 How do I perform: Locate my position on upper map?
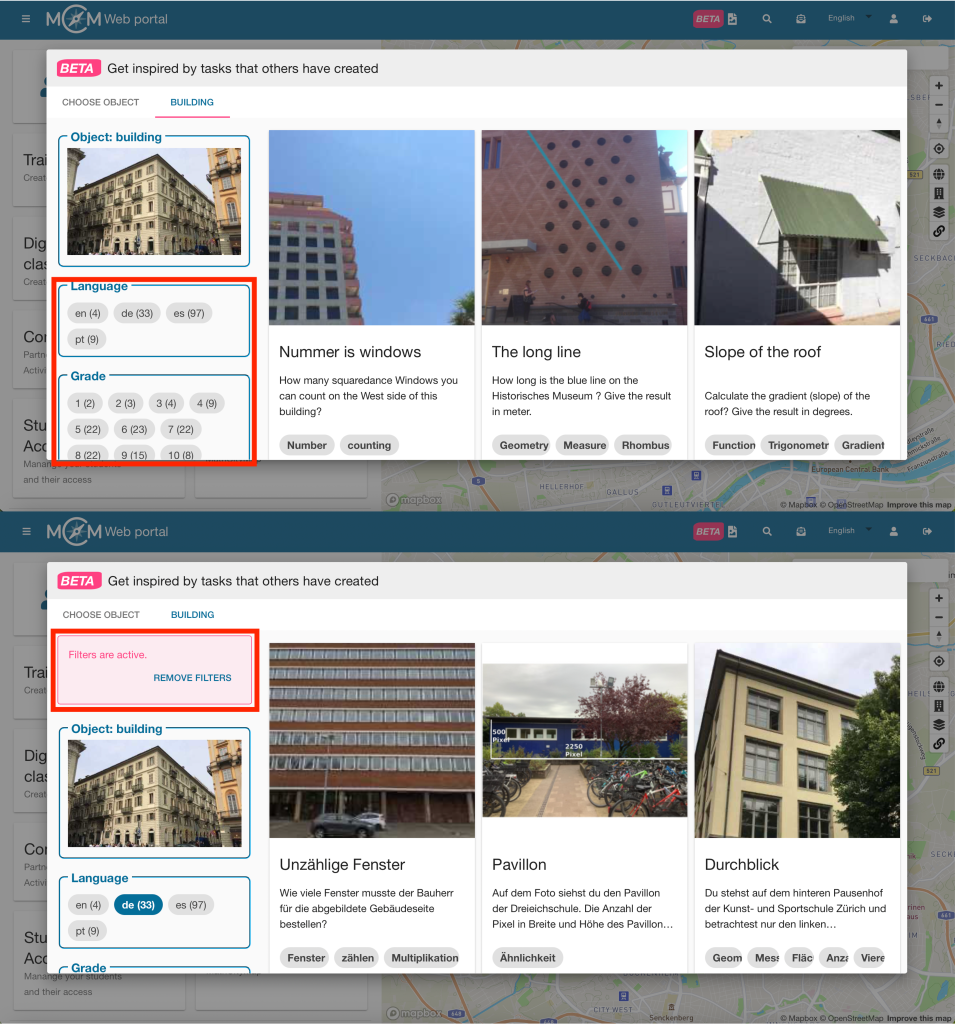tap(939, 149)
